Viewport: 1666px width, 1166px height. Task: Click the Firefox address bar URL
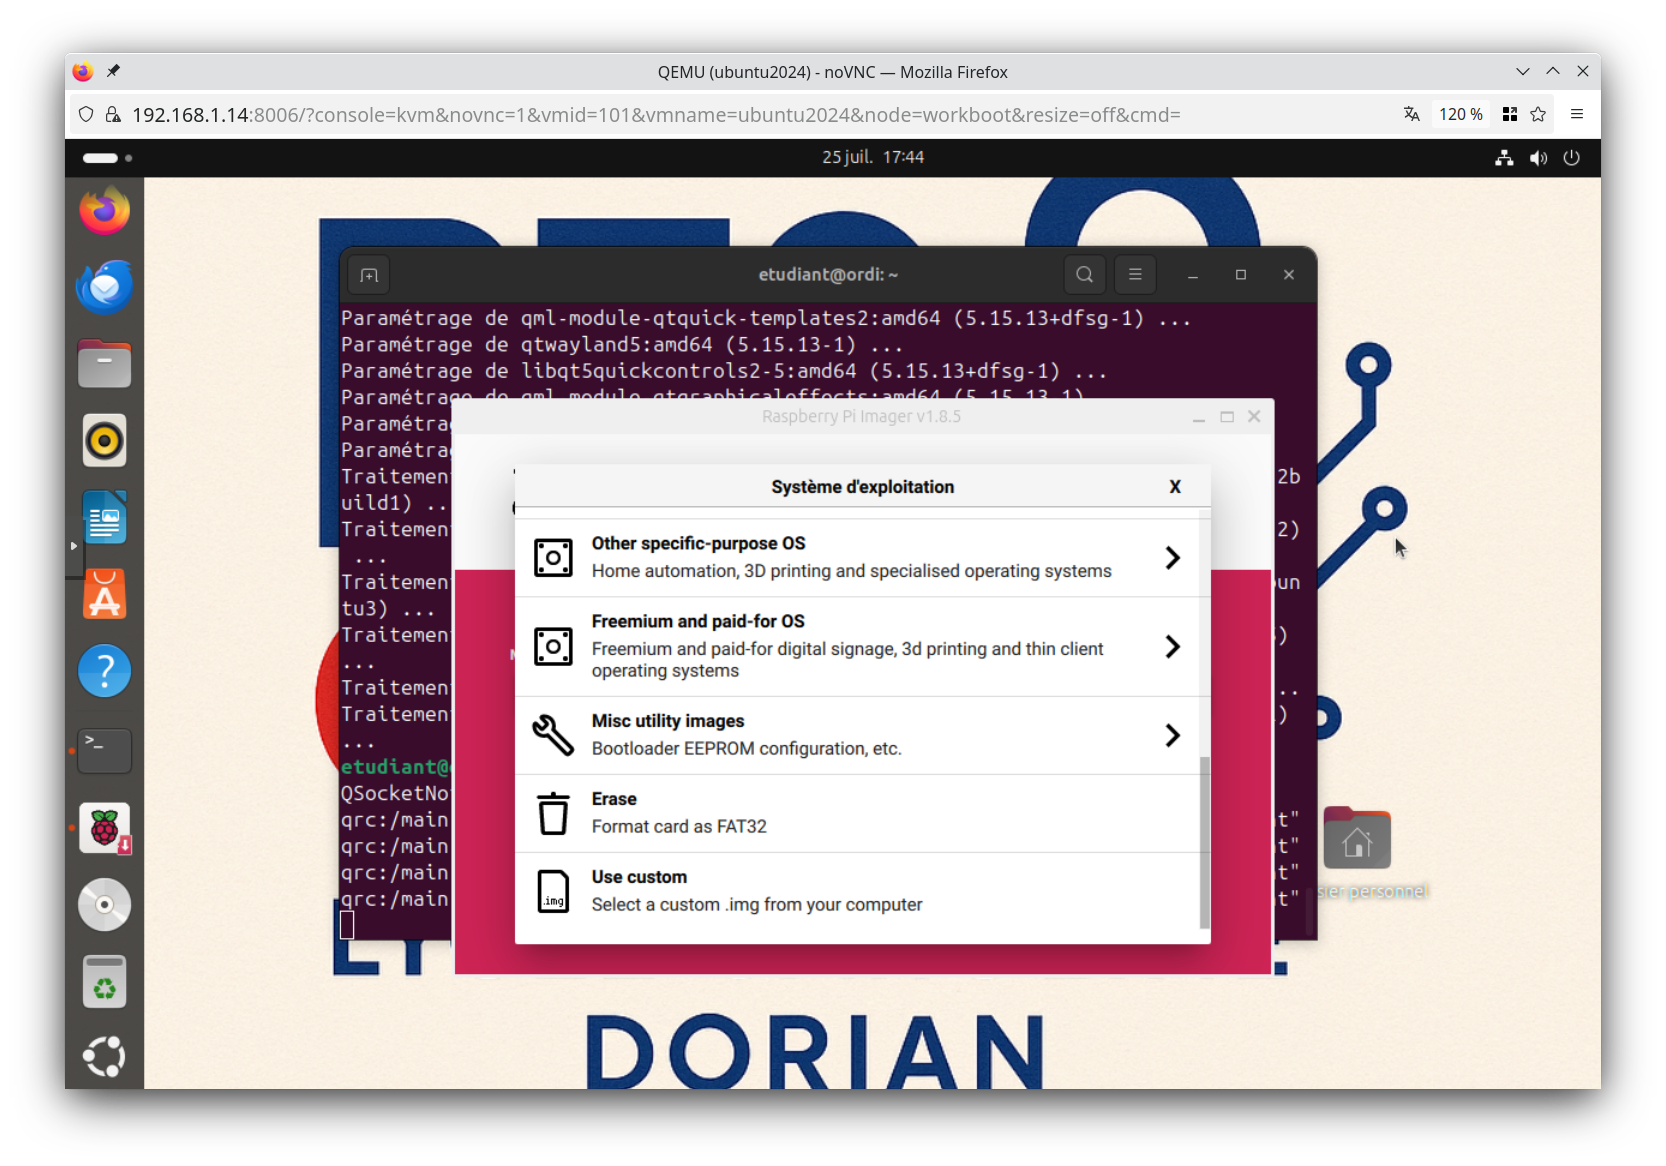655,115
